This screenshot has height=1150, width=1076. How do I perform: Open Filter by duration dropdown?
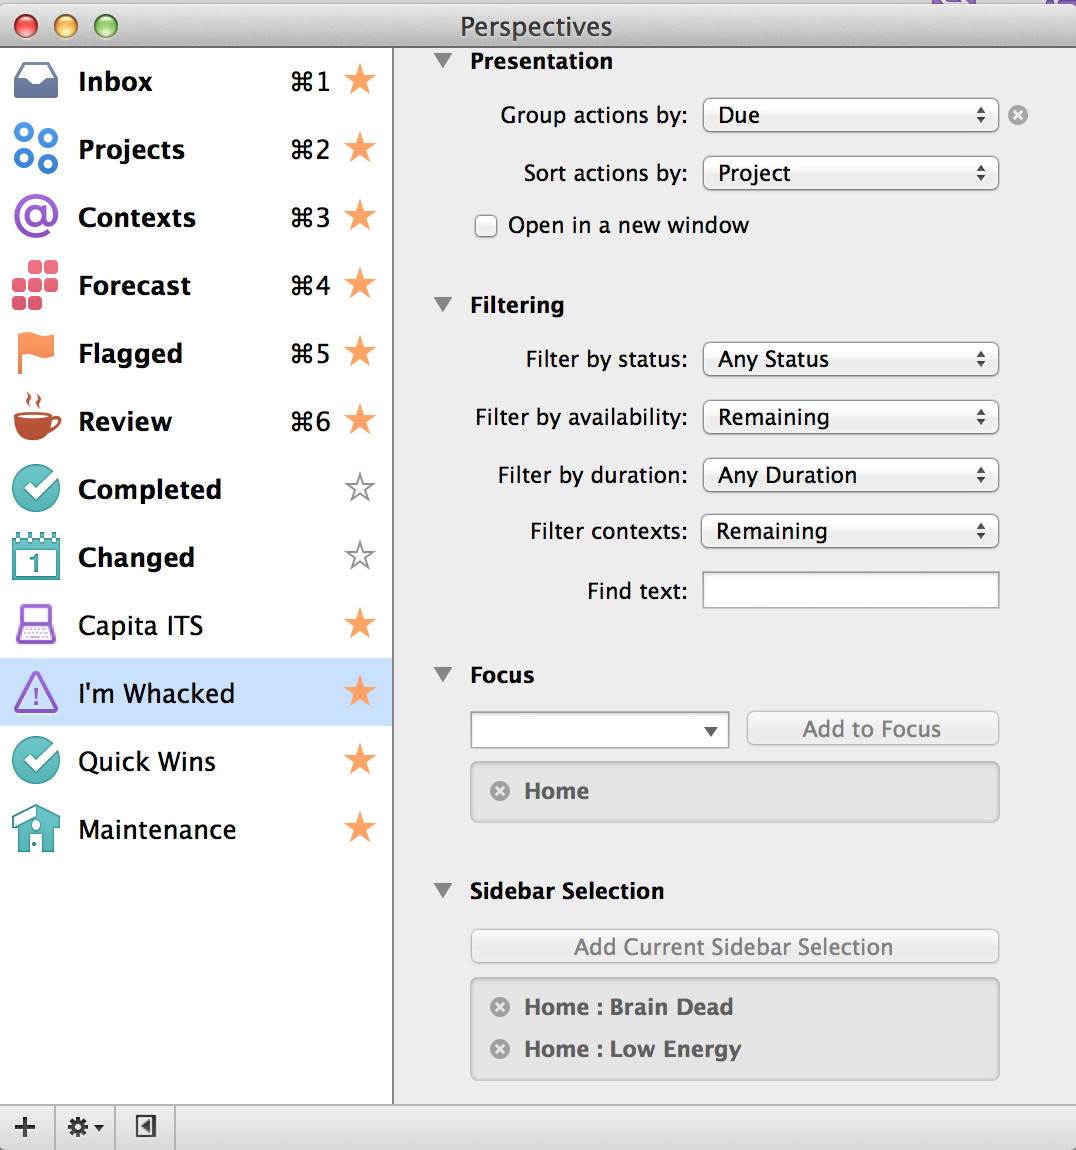point(851,475)
